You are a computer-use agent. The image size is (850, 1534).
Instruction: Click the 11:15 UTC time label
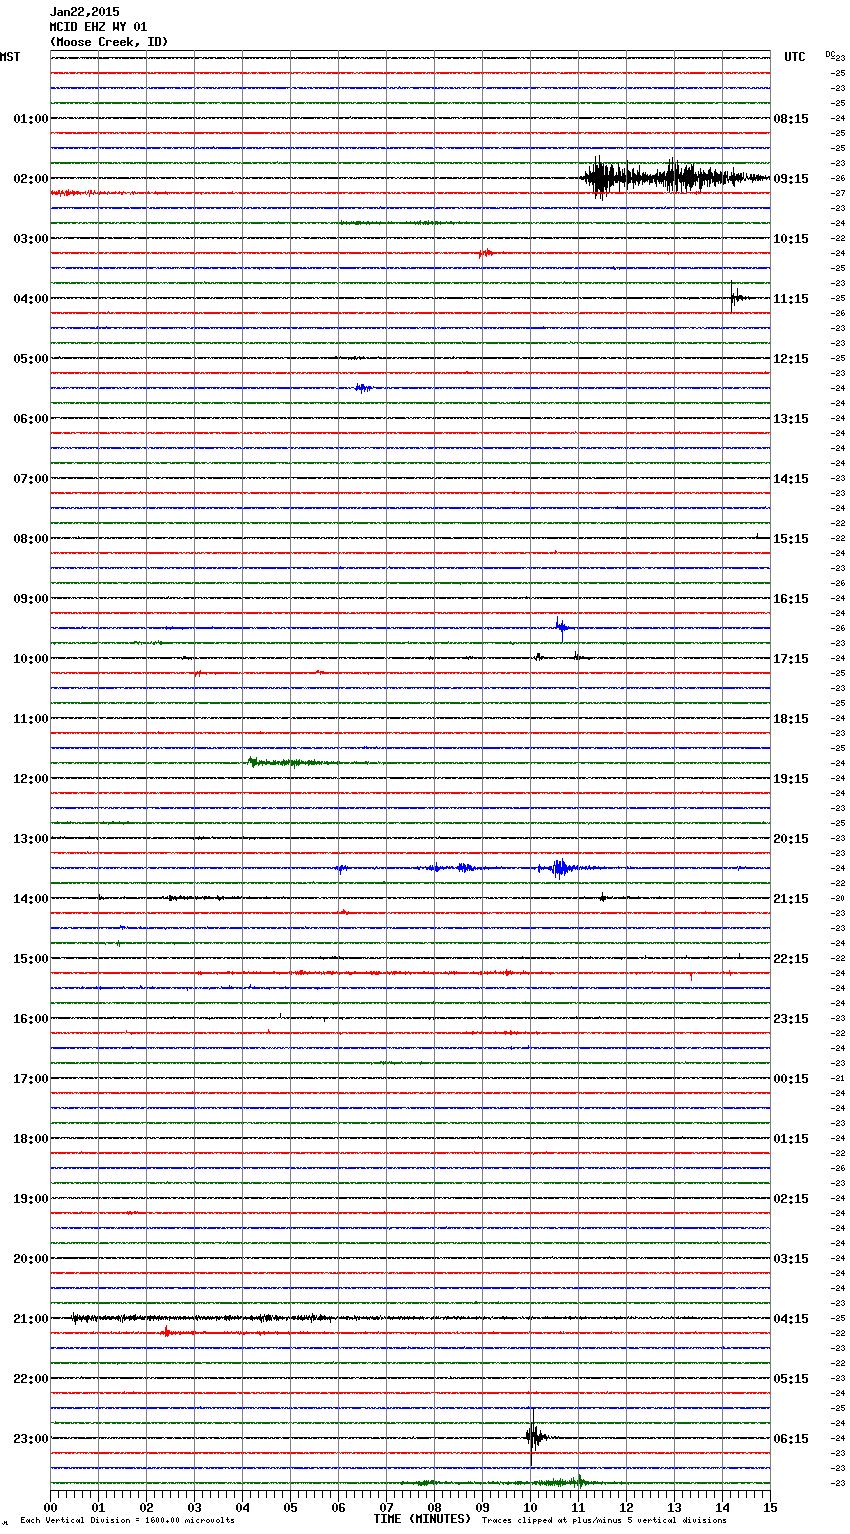(791, 299)
